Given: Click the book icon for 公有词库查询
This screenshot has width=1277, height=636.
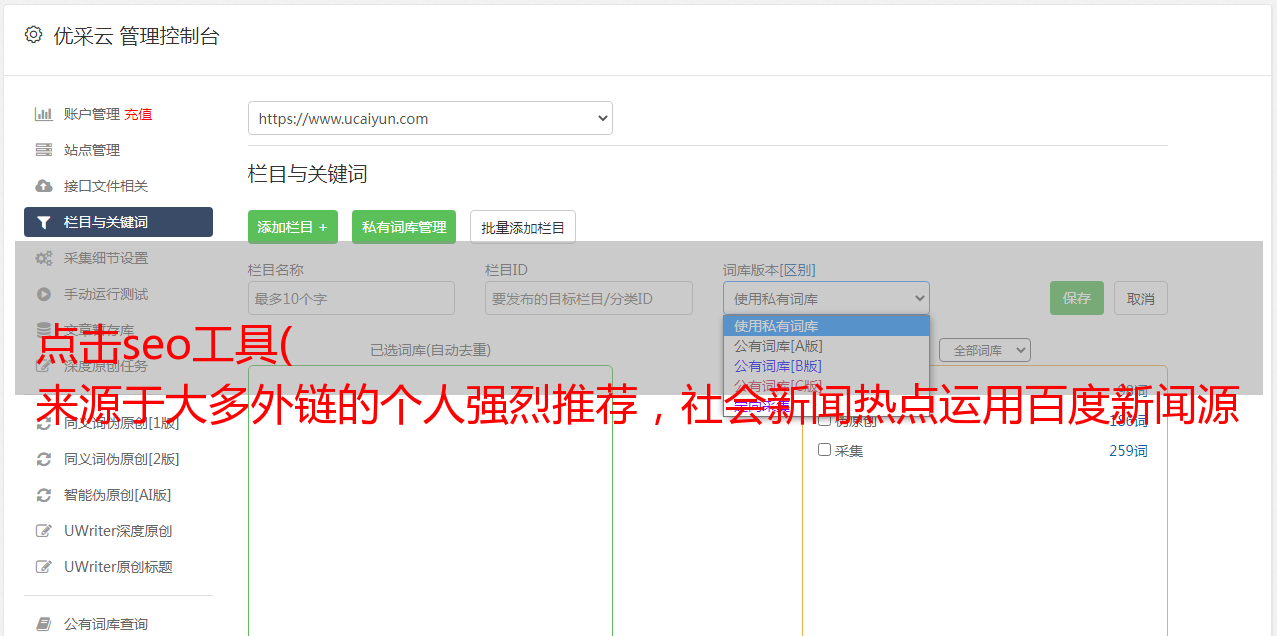Looking at the screenshot, I should pyautogui.click(x=44, y=624).
